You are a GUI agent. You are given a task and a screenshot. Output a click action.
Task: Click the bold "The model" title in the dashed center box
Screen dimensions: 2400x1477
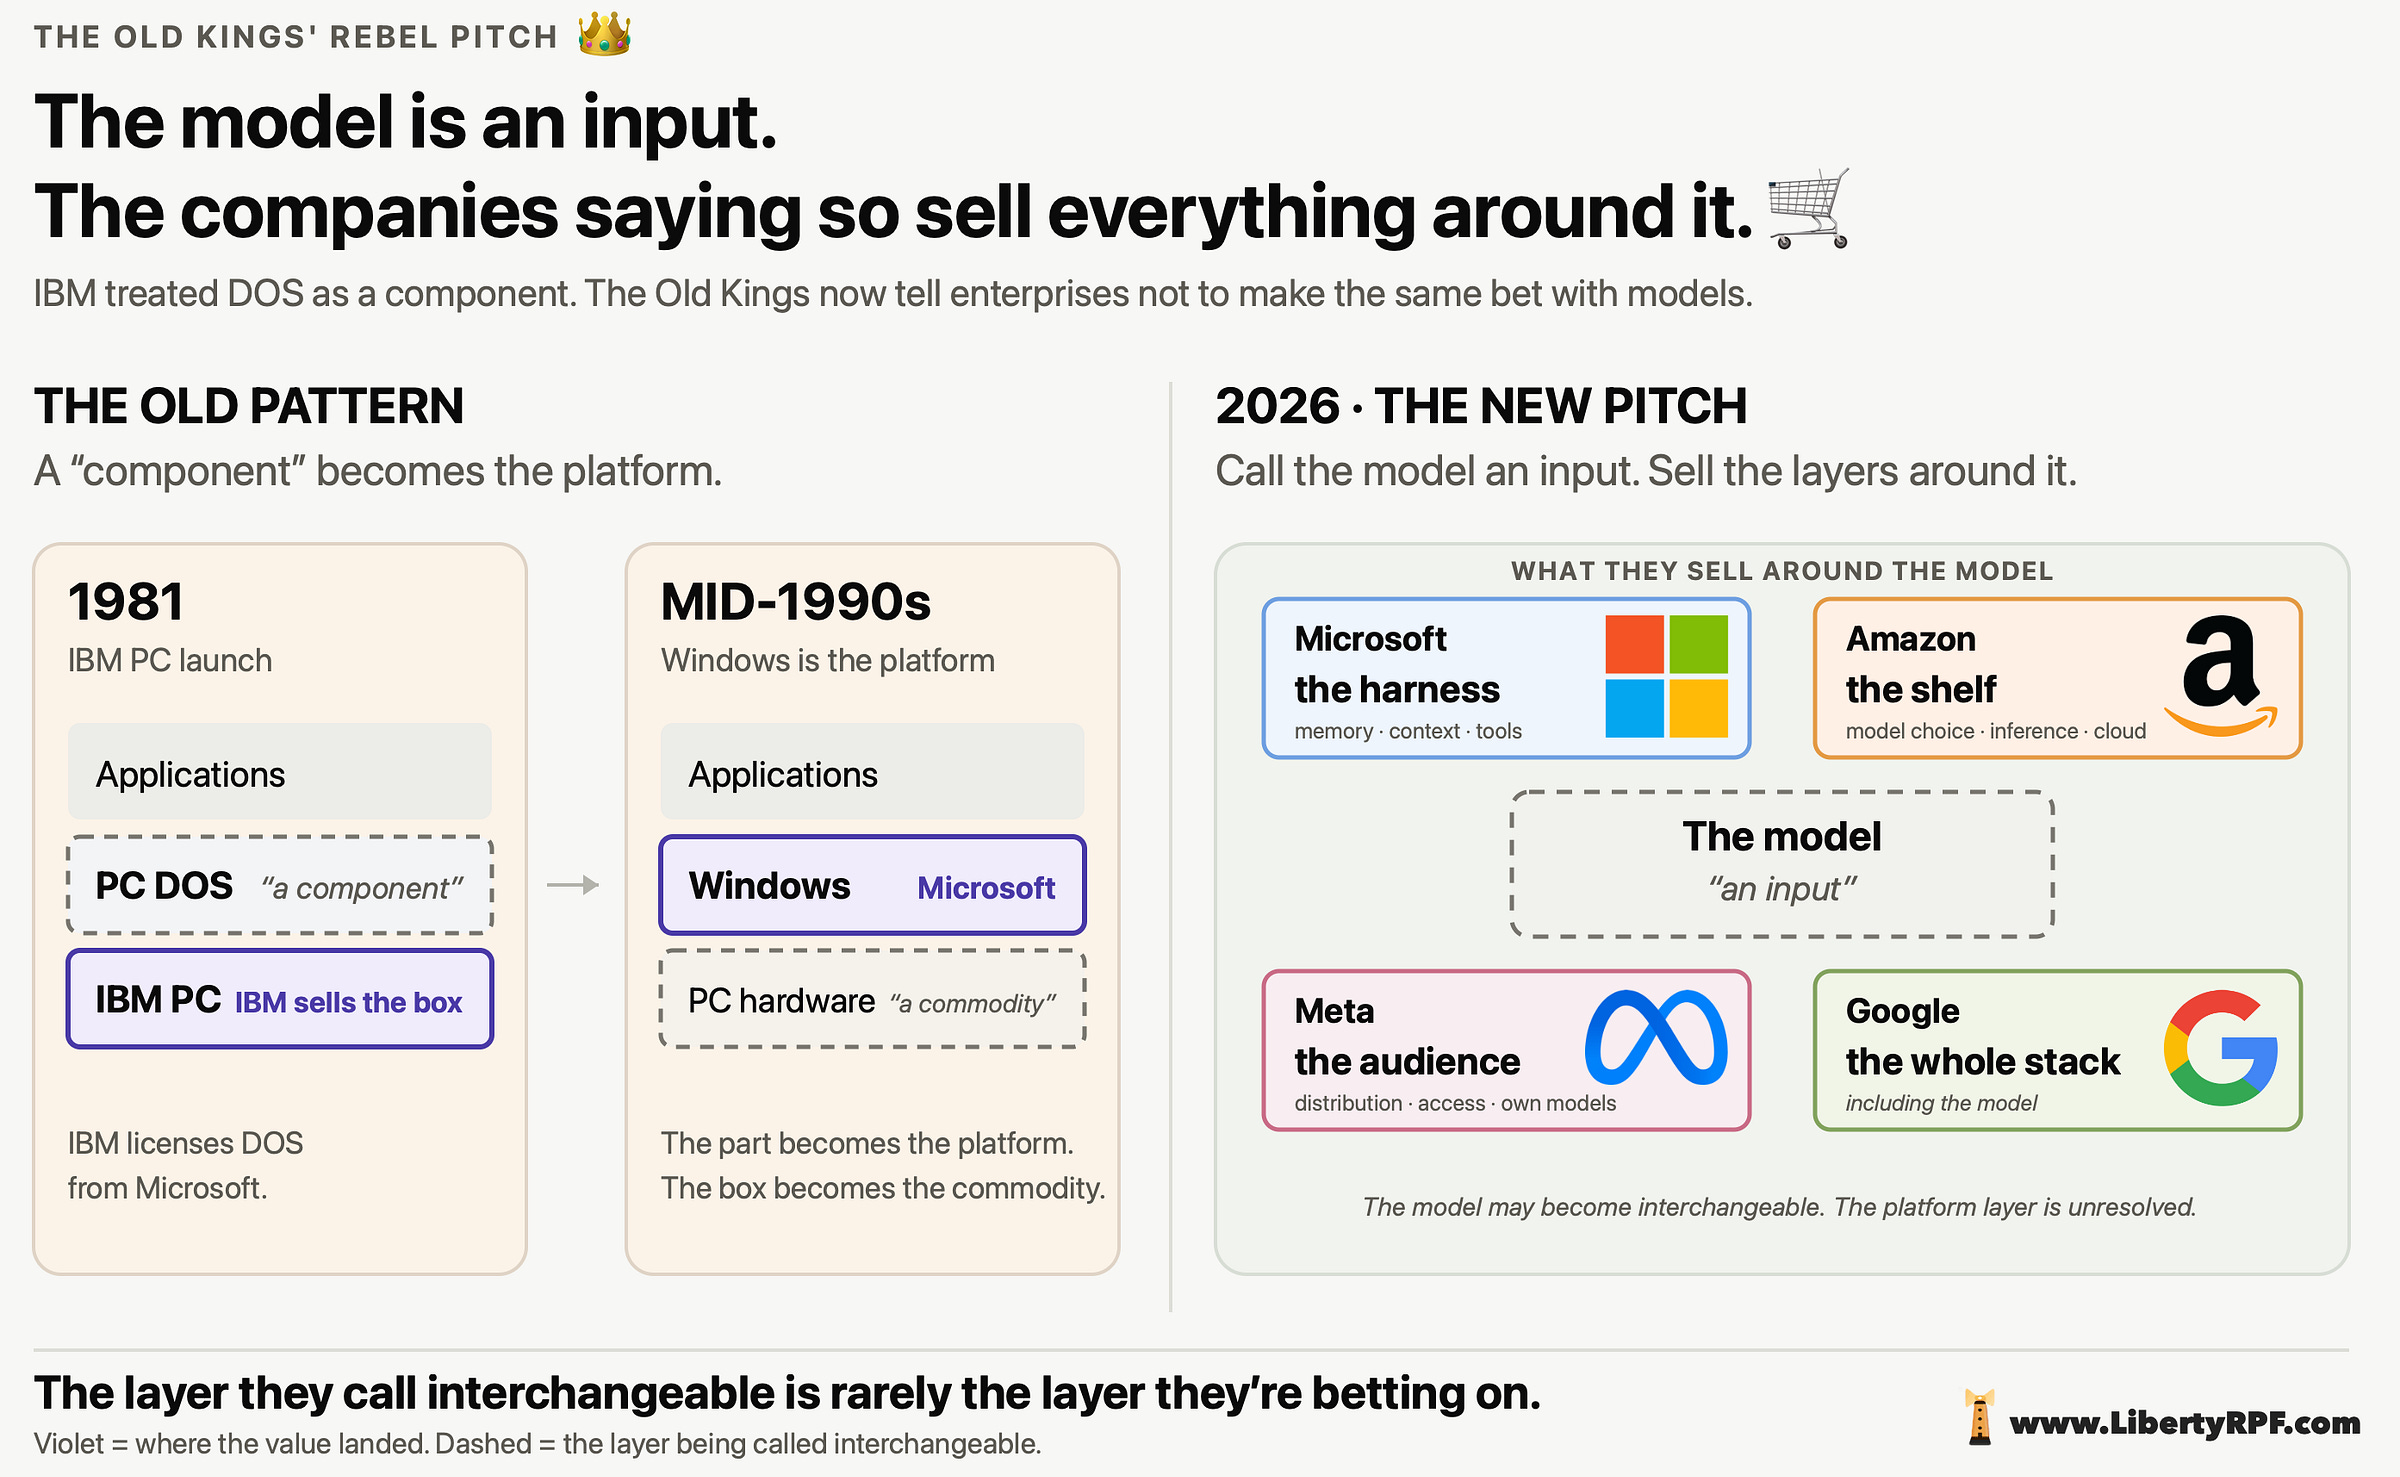click(x=1782, y=837)
